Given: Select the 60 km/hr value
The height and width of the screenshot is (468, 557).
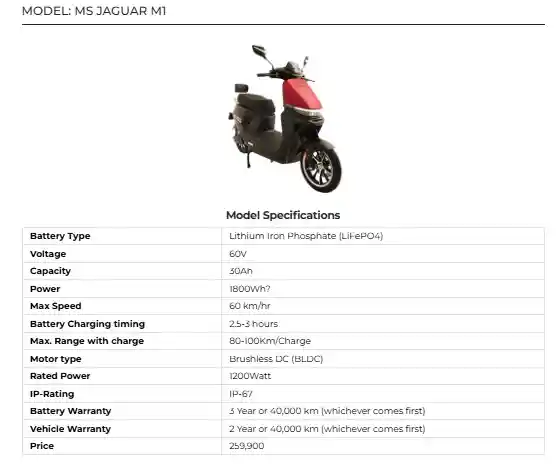Looking at the screenshot, I should (250, 306).
